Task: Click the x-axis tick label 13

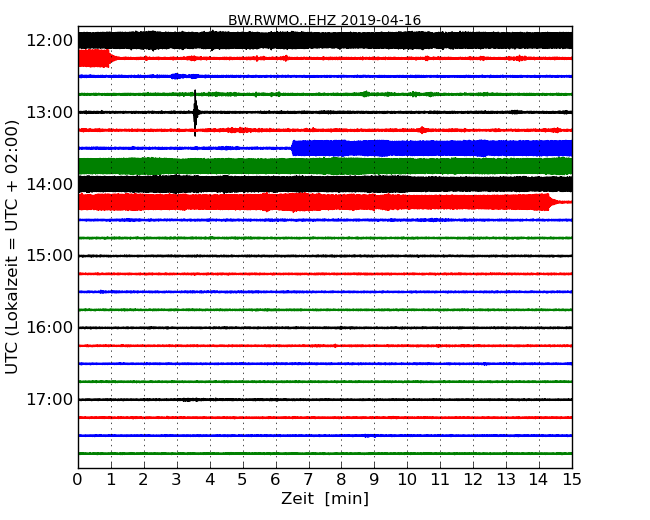Action: [x=506, y=479]
